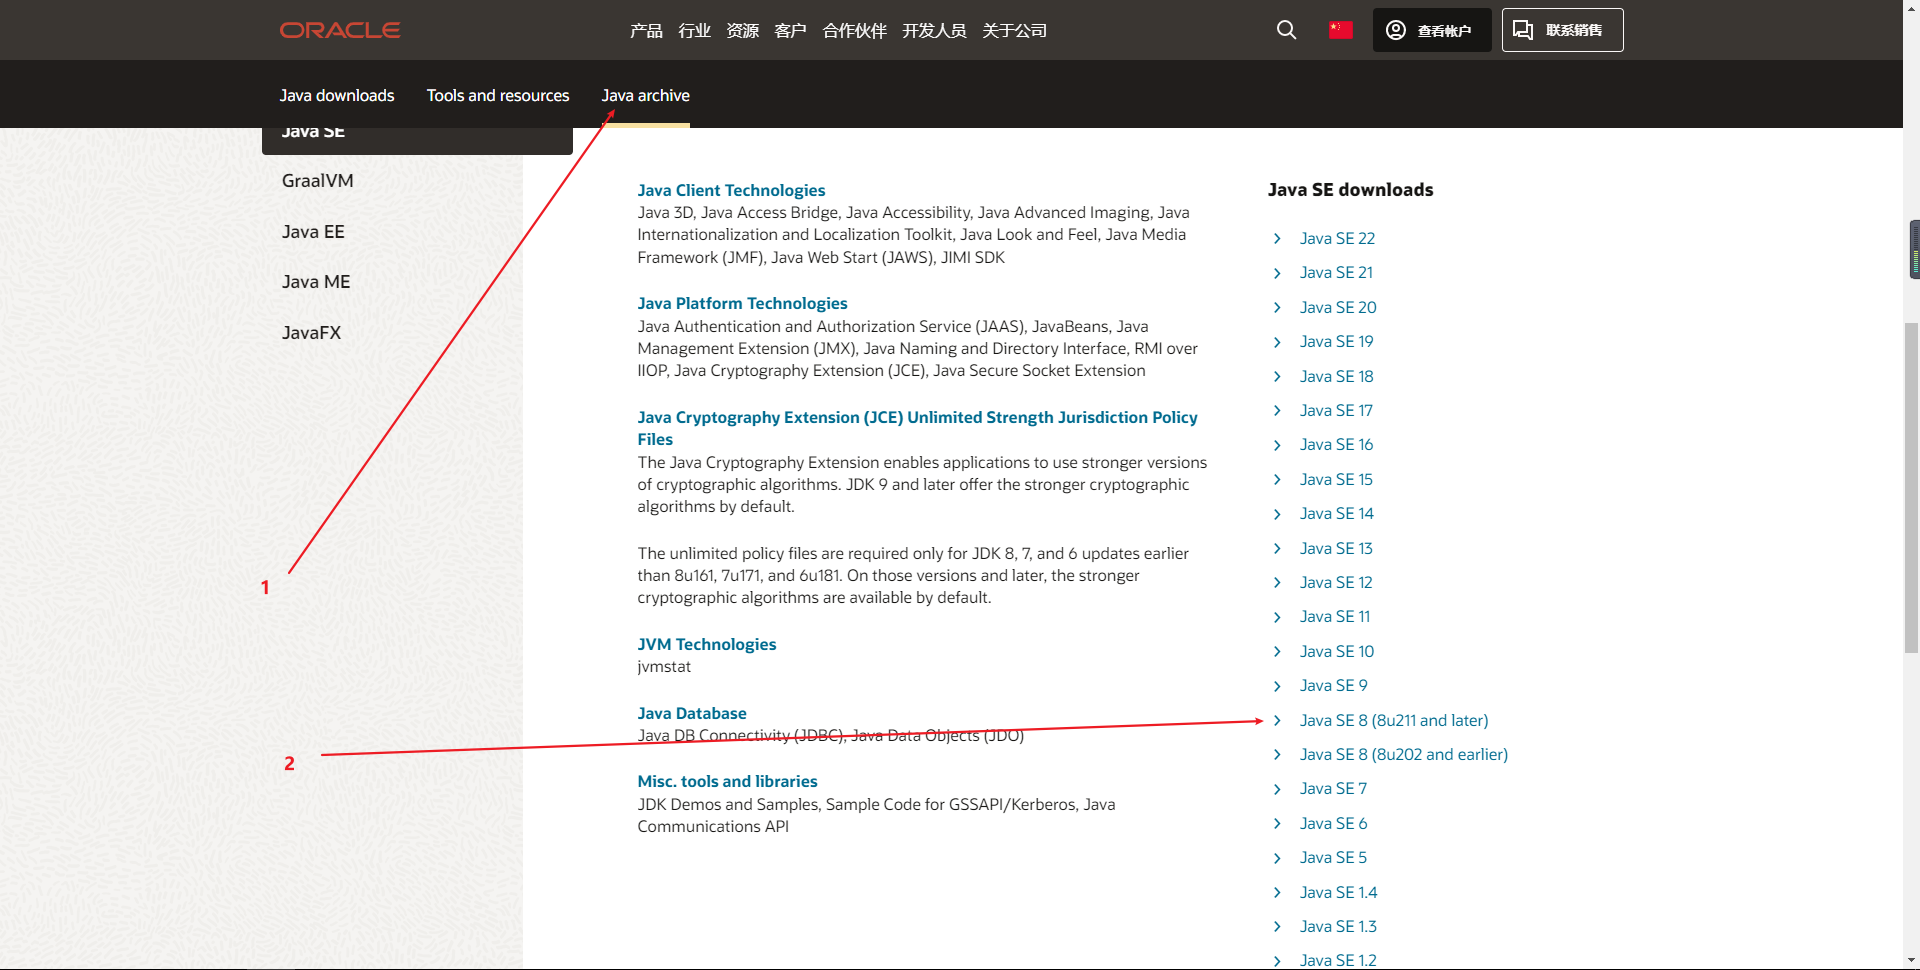The width and height of the screenshot is (1920, 970).
Task: Switch to Tools and resources tab
Action: click(x=497, y=95)
